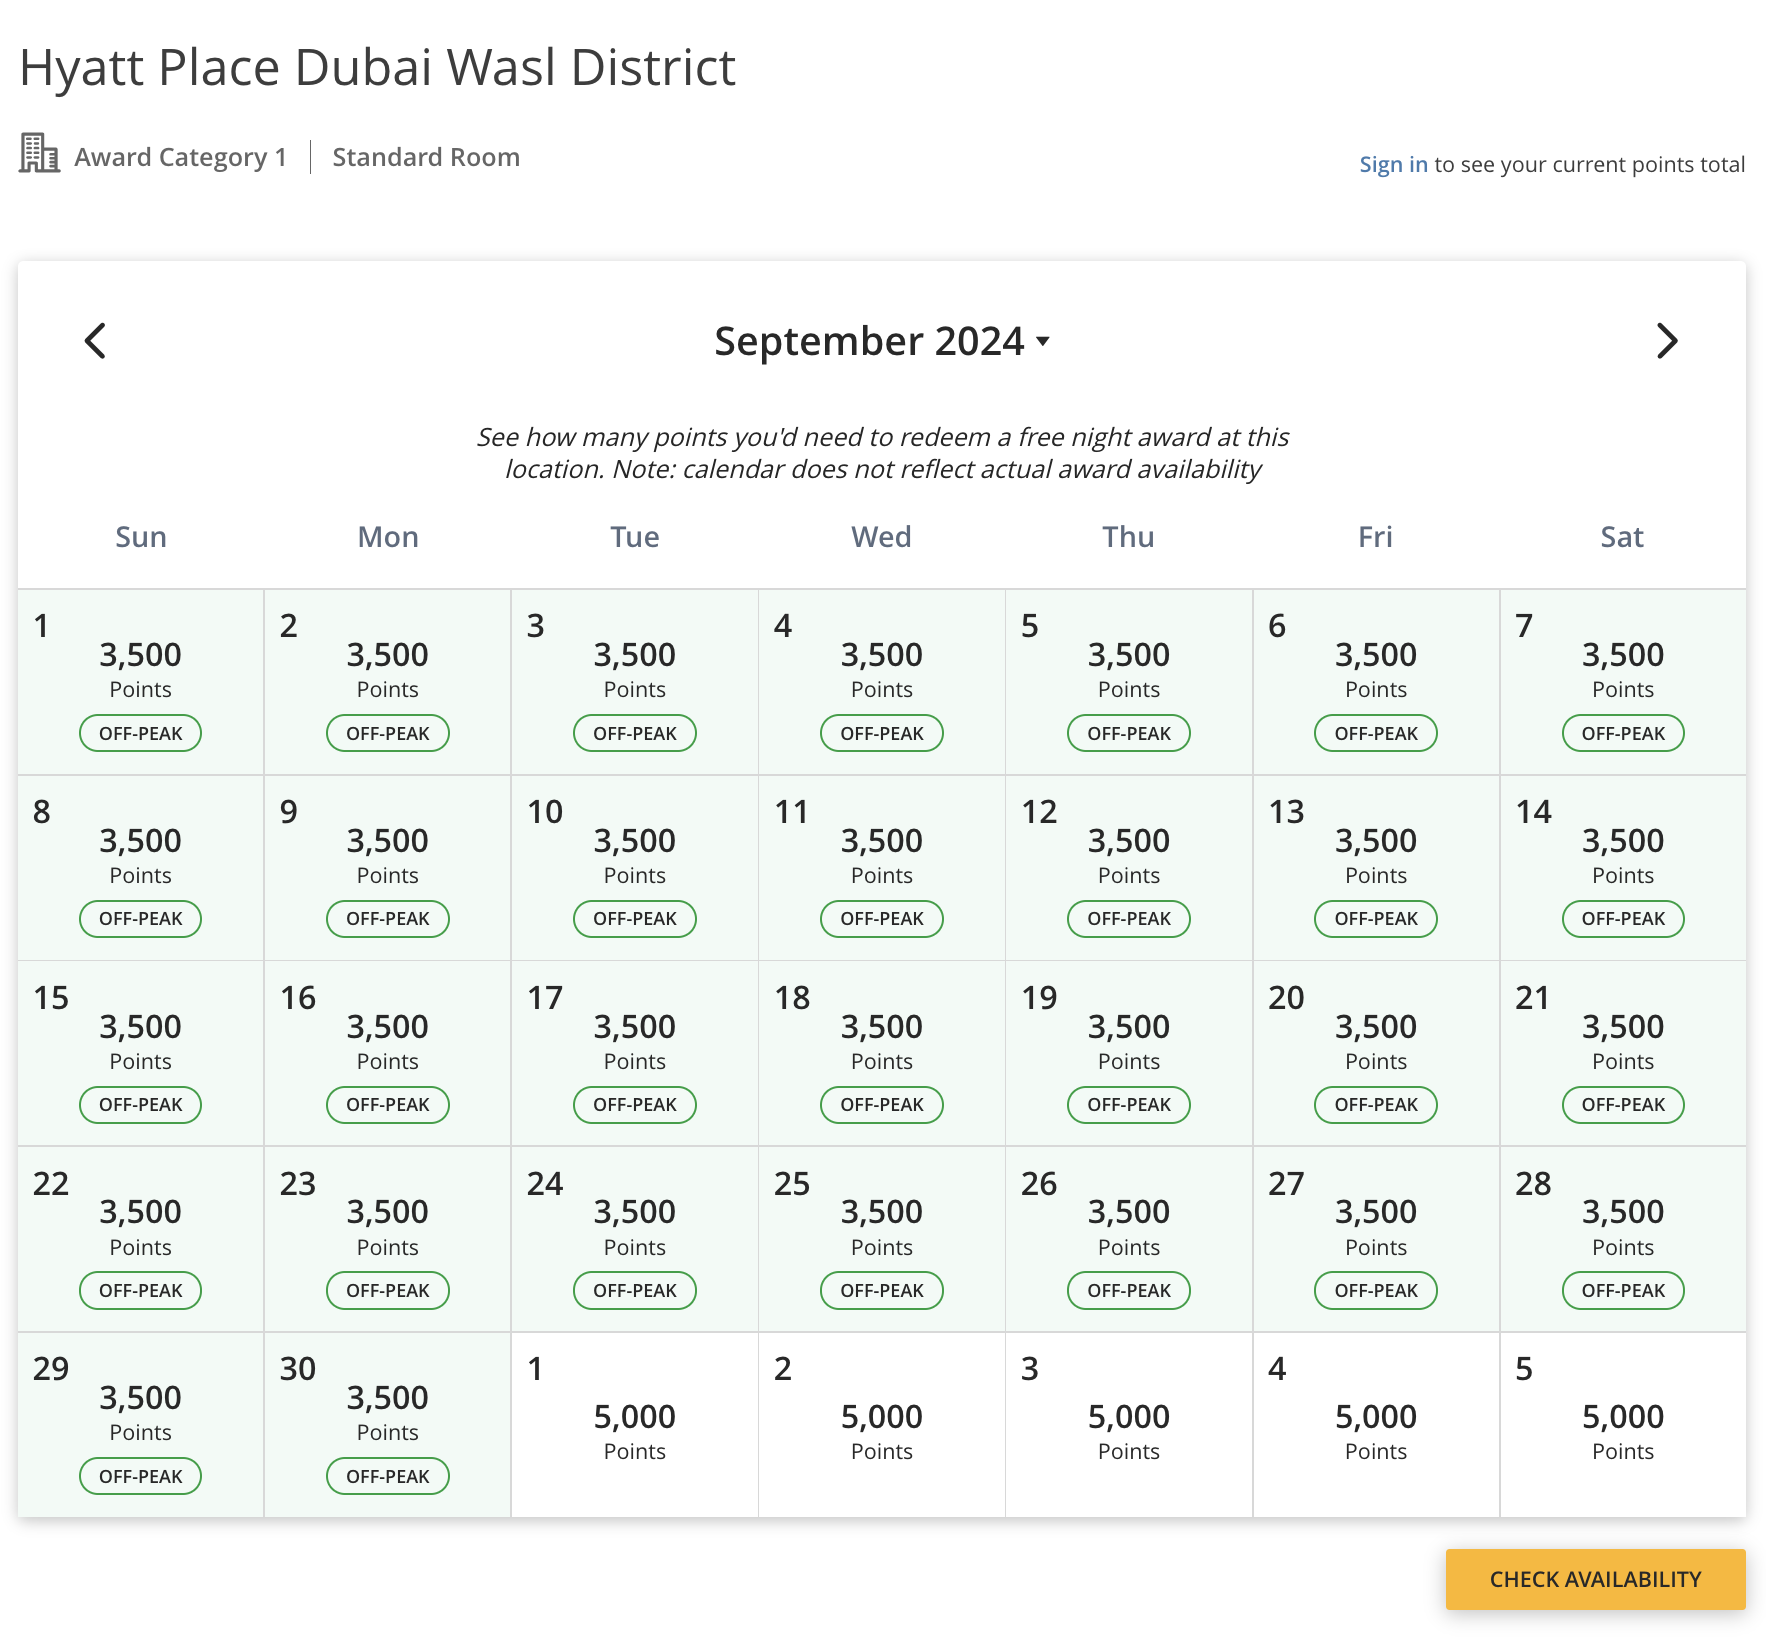Click September 23 date cell

tap(388, 1239)
